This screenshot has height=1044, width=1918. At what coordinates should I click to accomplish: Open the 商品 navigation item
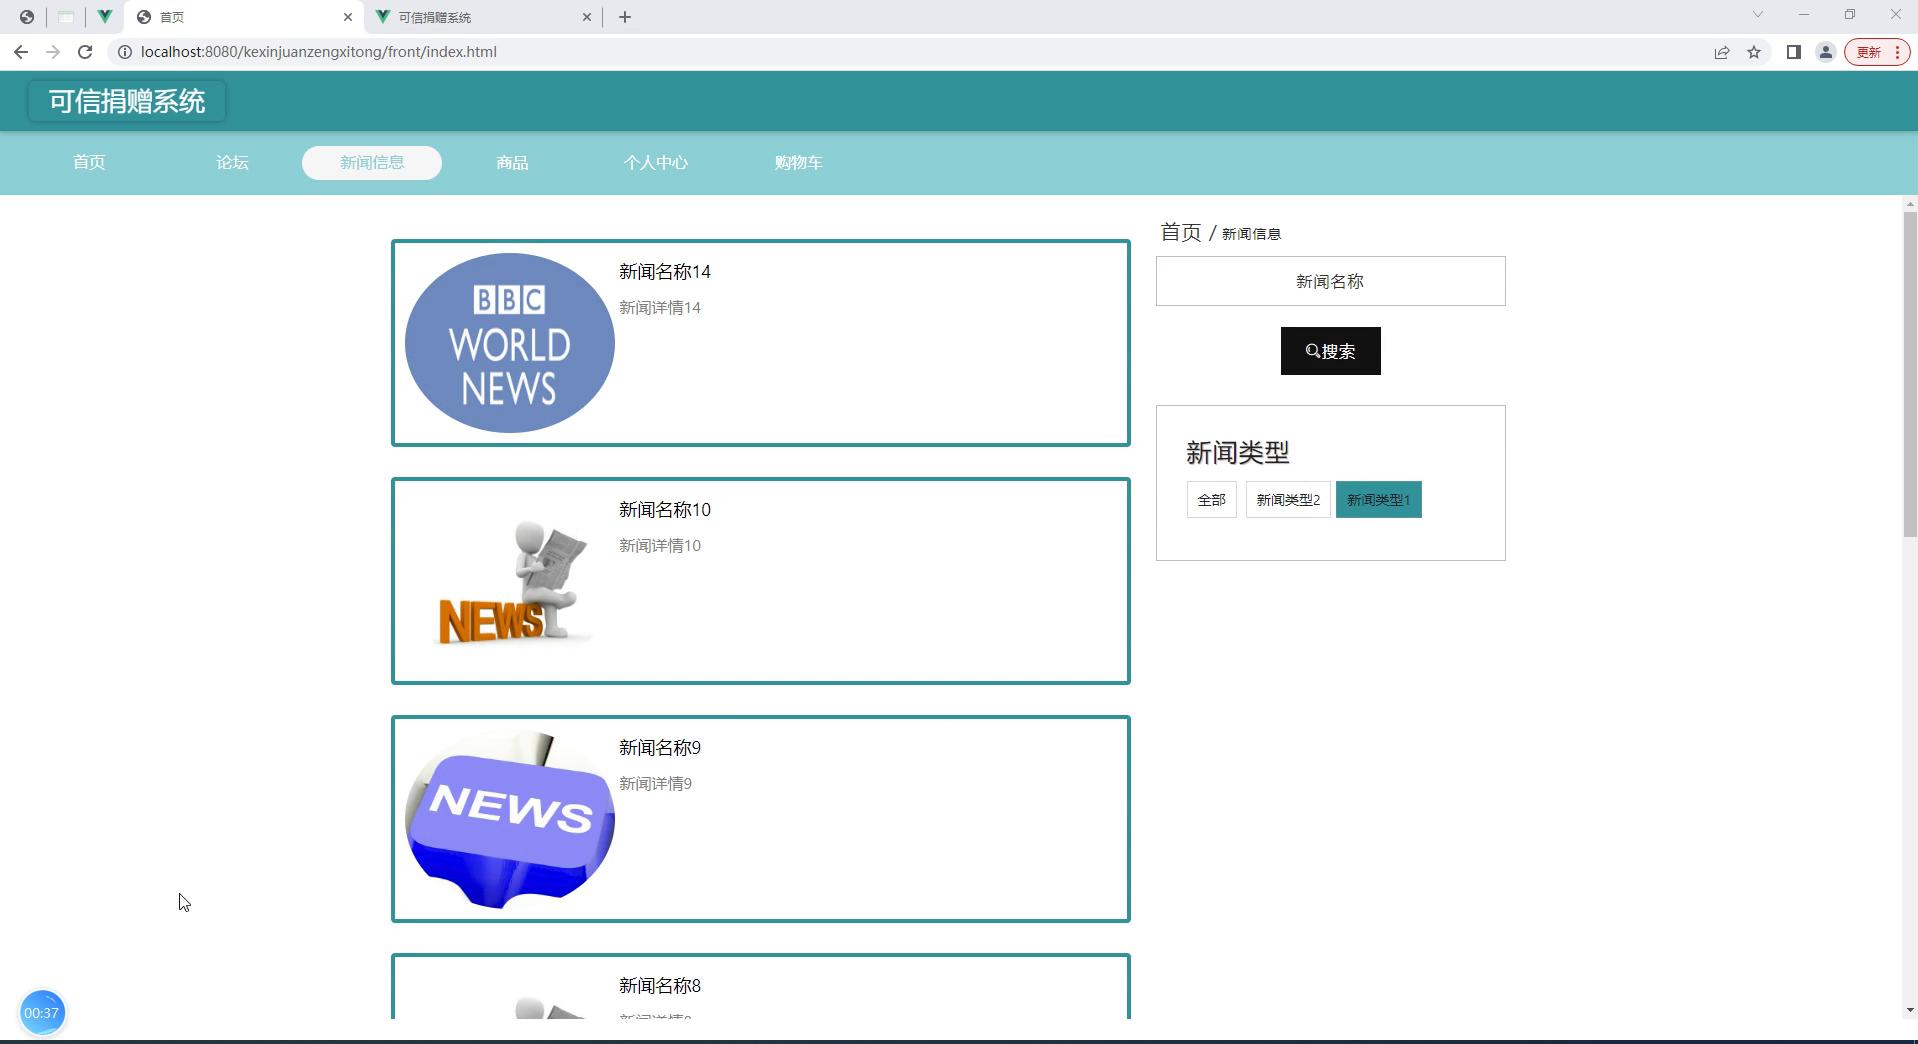pos(512,162)
